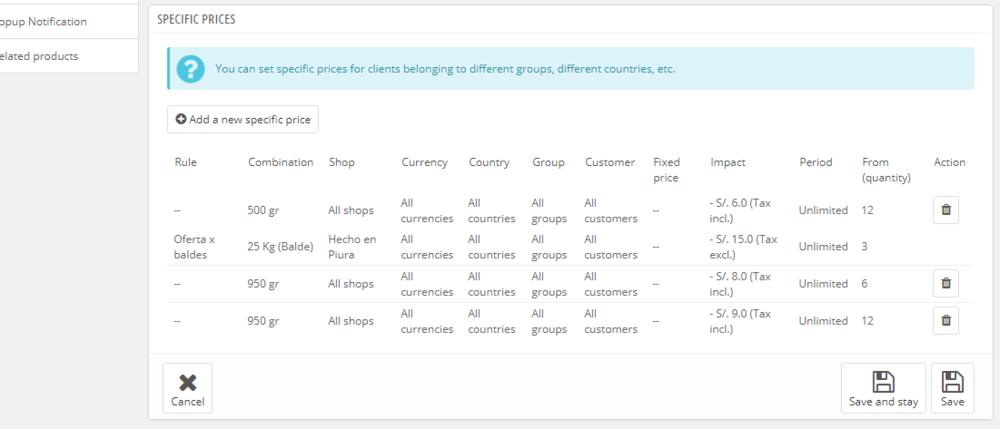This screenshot has width=1000, height=429.
Task: Click quantity 3 in Oferta x baldes row
Action: click(x=864, y=247)
